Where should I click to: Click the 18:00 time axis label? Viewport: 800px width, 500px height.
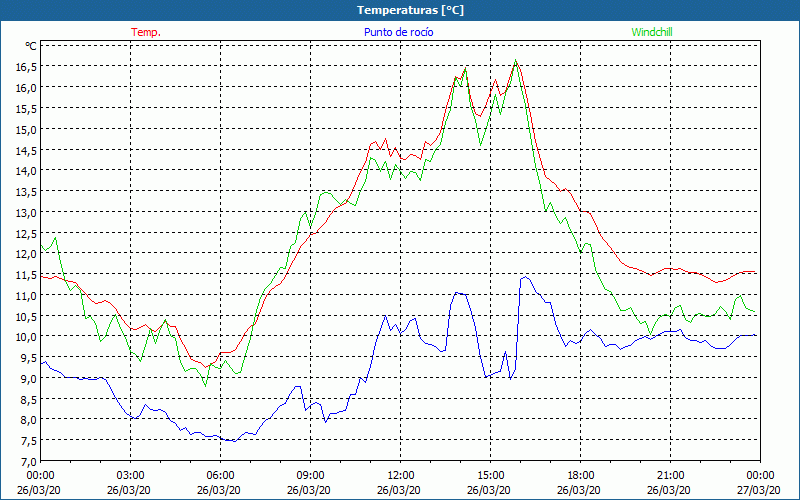coord(580,476)
